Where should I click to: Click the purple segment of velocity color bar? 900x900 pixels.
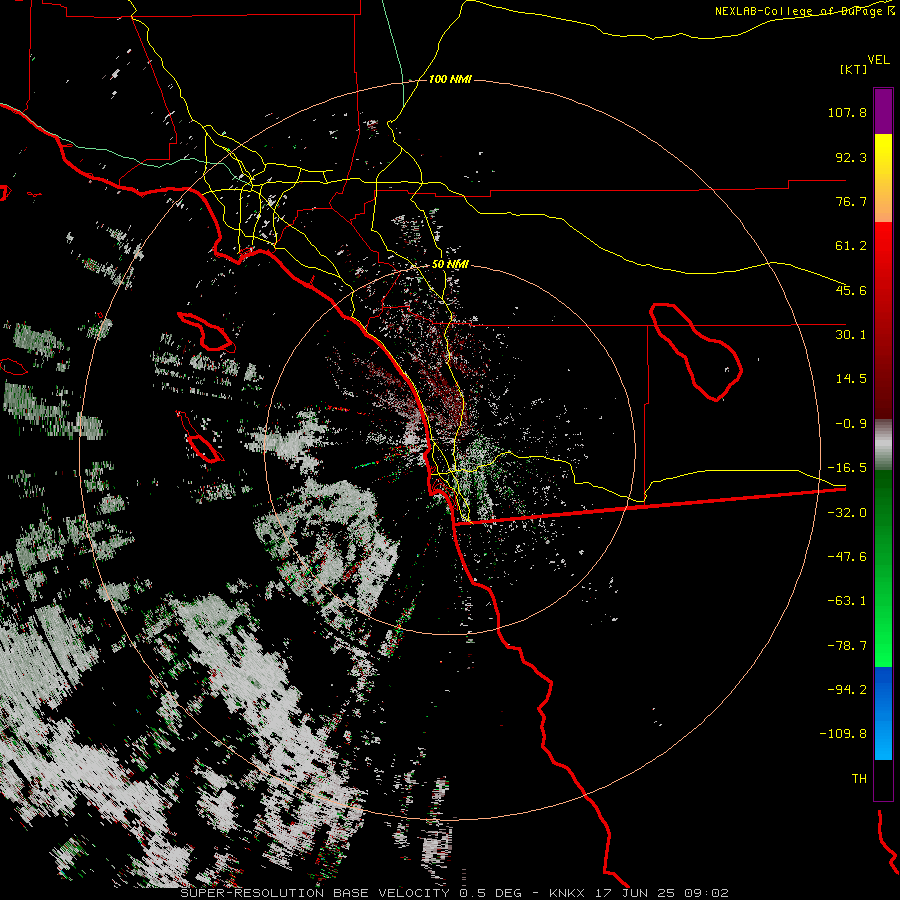[883, 111]
